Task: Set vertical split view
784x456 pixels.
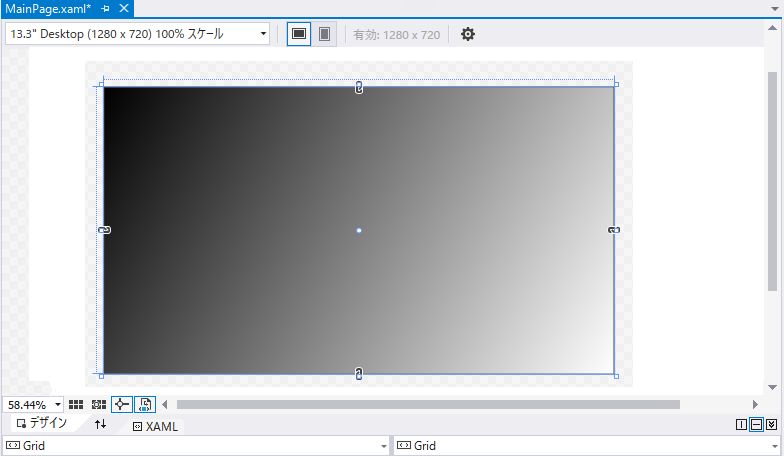Action: coord(741,424)
